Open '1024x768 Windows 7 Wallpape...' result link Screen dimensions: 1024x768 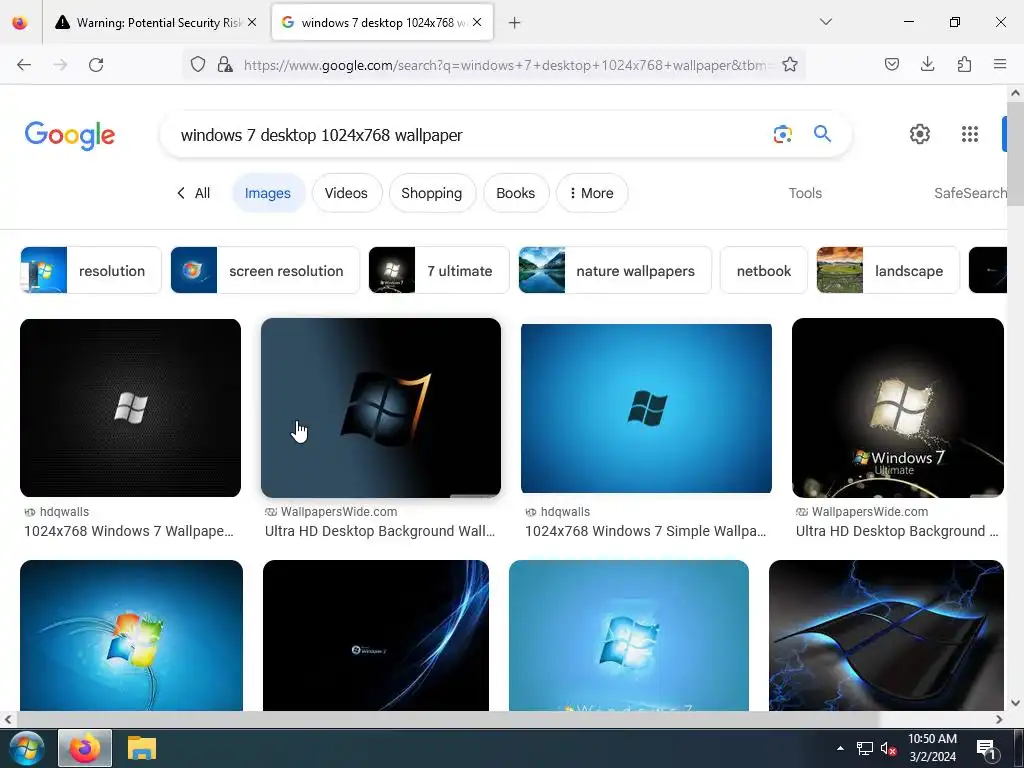click(x=129, y=531)
